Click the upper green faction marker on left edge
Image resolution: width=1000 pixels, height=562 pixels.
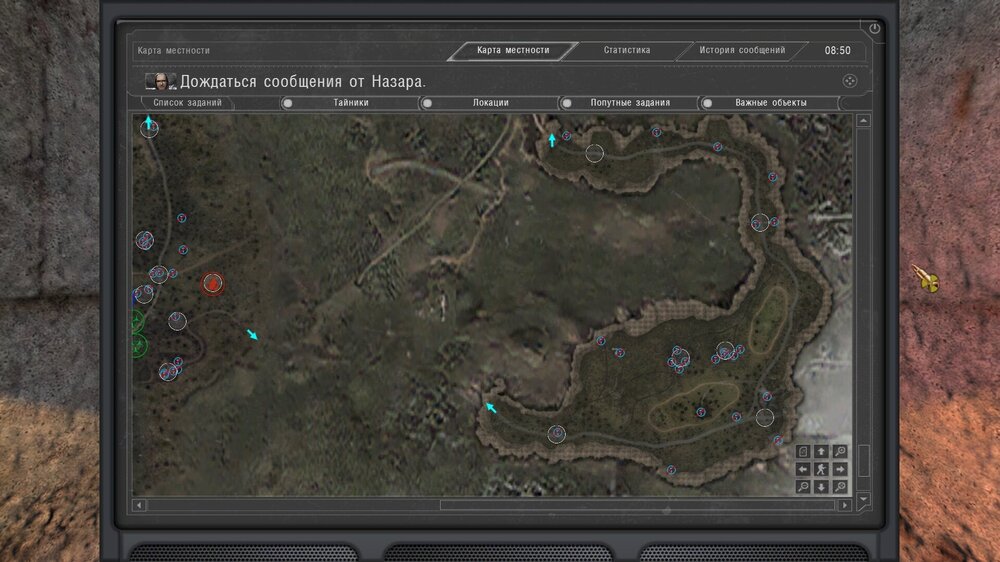[x=138, y=321]
